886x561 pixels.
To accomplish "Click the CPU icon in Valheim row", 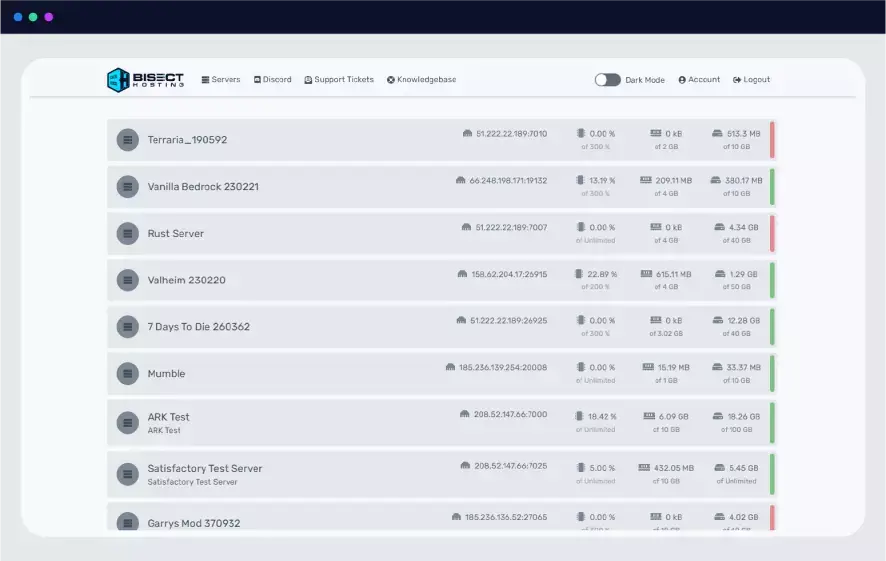I will [579, 274].
